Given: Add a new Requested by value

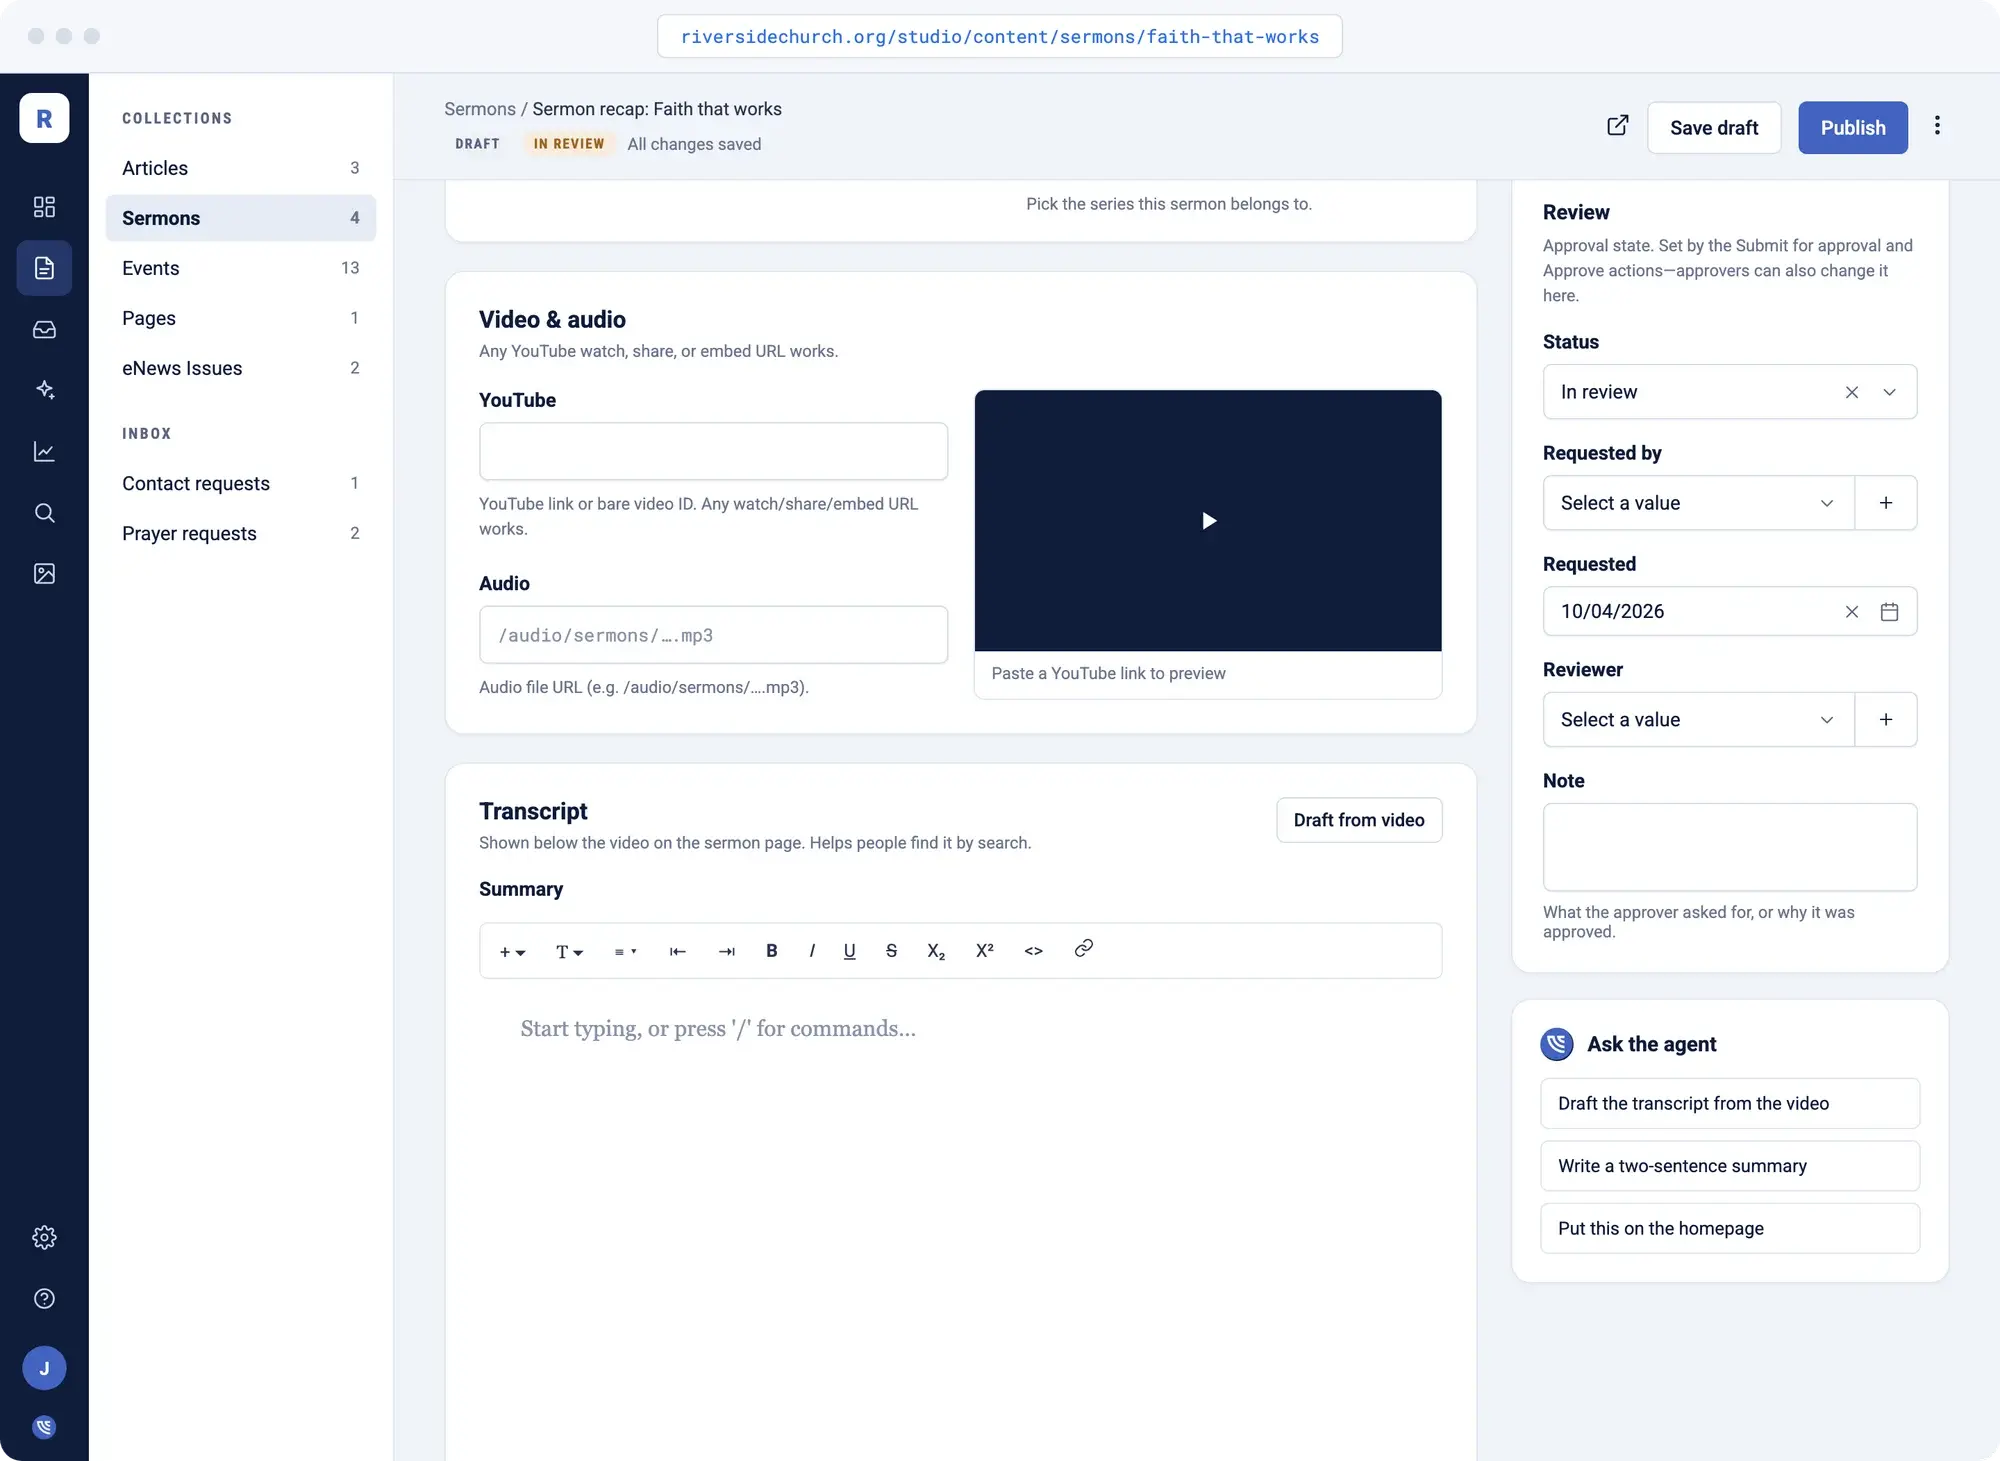Looking at the screenshot, I should click(x=1886, y=503).
